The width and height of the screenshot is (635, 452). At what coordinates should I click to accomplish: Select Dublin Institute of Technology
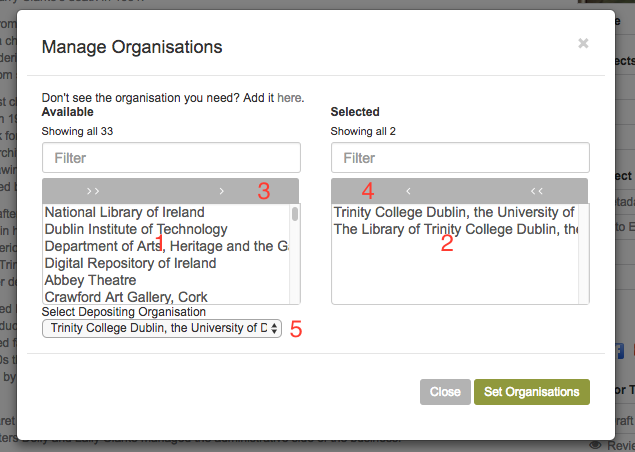point(166,229)
